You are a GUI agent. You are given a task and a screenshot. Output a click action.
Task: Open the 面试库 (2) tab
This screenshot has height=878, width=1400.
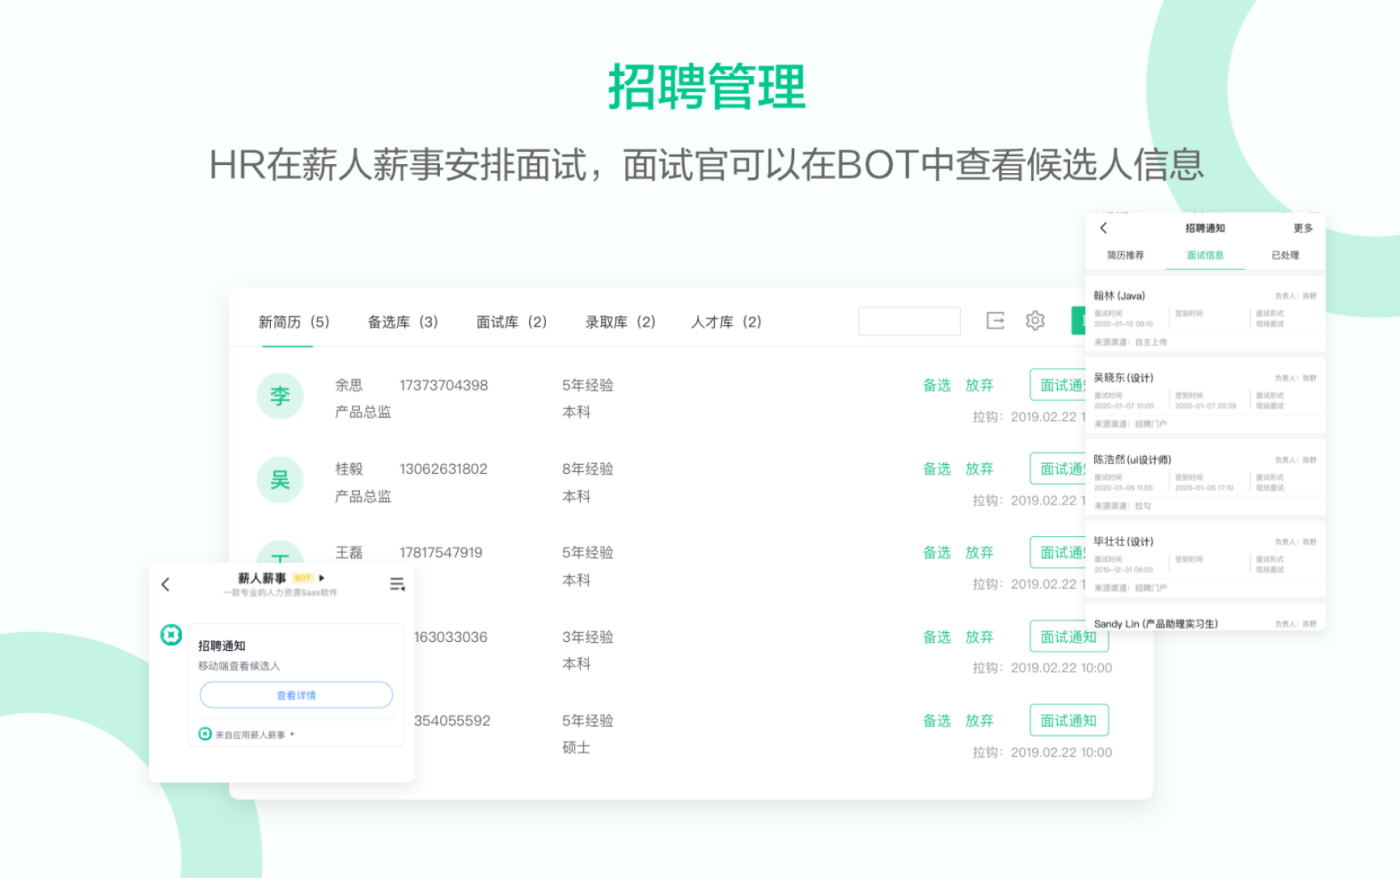pyautogui.click(x=511, y=322)
